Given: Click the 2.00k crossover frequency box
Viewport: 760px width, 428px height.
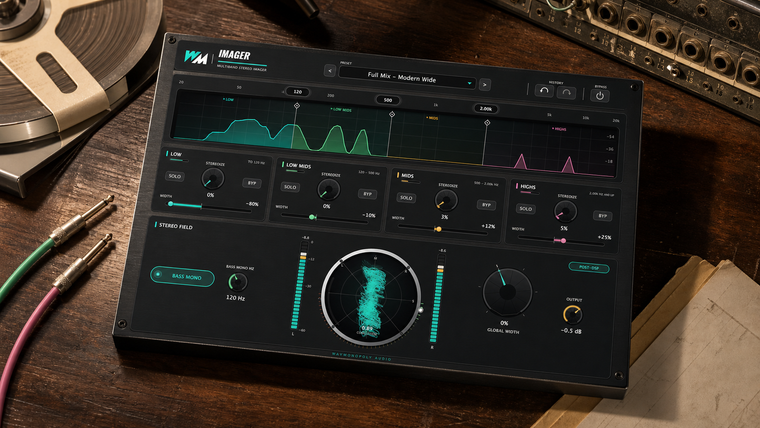Looking at the screenshot, I should tap(486, 109).
